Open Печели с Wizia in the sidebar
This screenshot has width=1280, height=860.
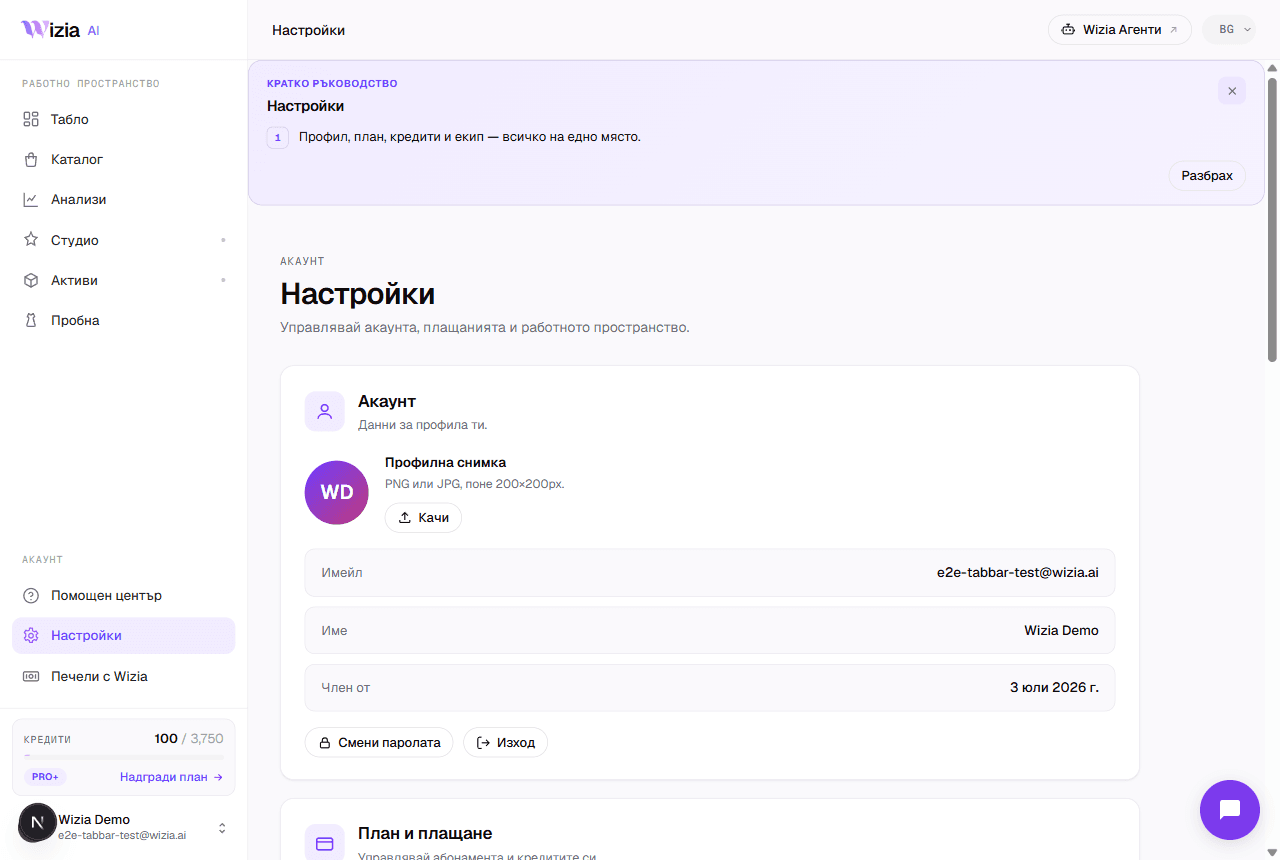[x=124, y=677]
